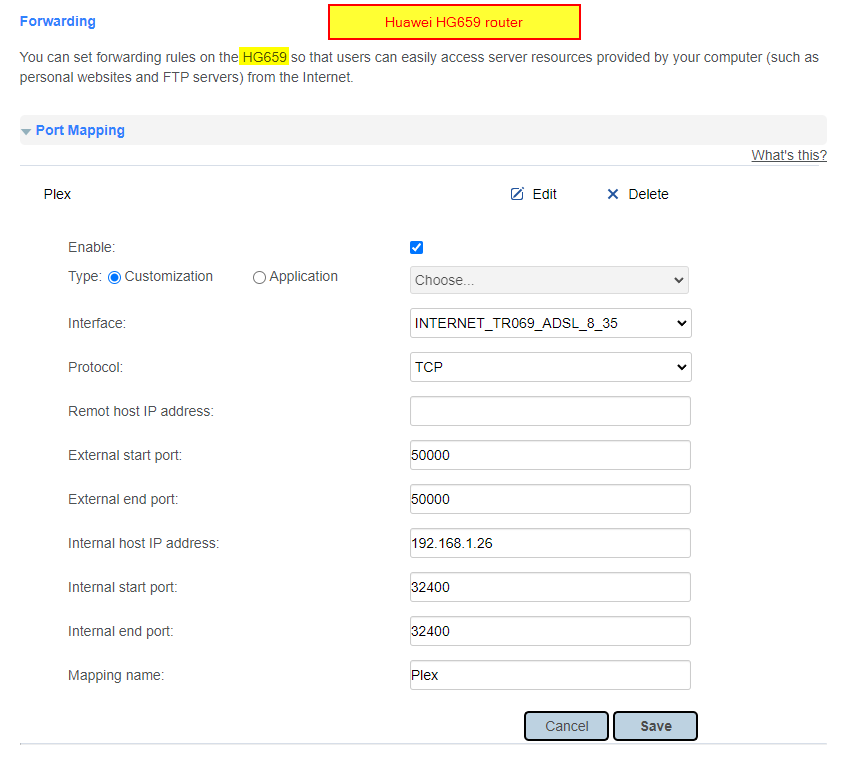
Task: Uncheck the Enable checkbox
Action: (x=416, y=247)
